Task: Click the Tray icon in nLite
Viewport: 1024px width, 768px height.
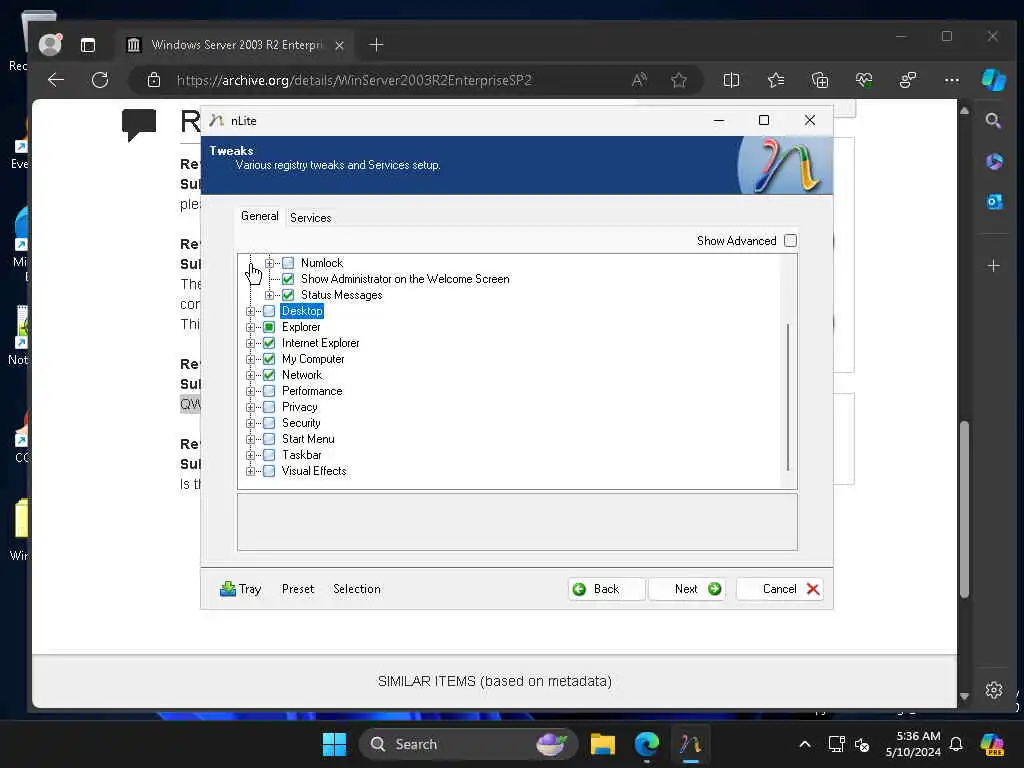Action: [x=240, y=589]
